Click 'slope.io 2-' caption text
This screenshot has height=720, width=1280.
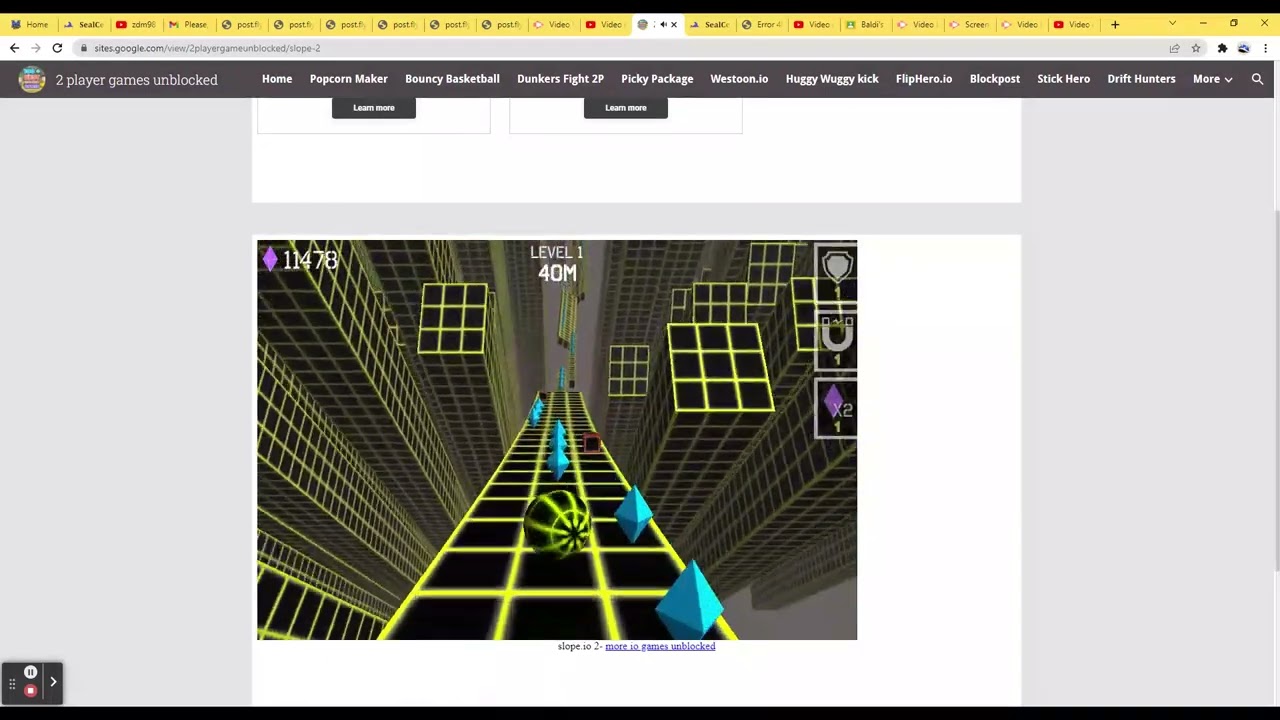tap(580, 646)
